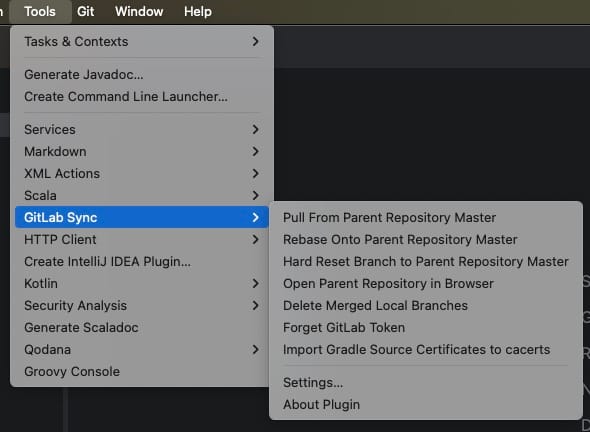Viewport: 590px width, 432px height.
Task: Expand the Services submenu
Action: pos(141,129)
